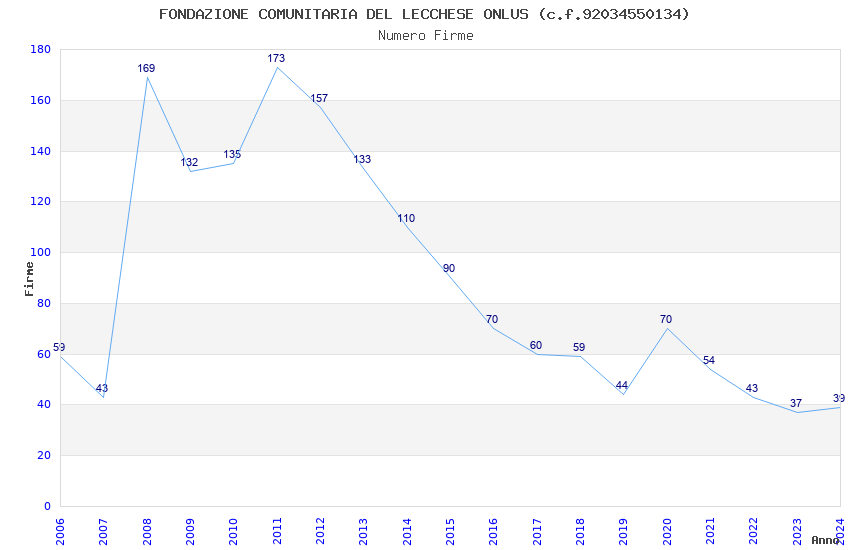Click the data label 60 at 2017
Screen dimensions: 850x550
click(x=536, y=345)
